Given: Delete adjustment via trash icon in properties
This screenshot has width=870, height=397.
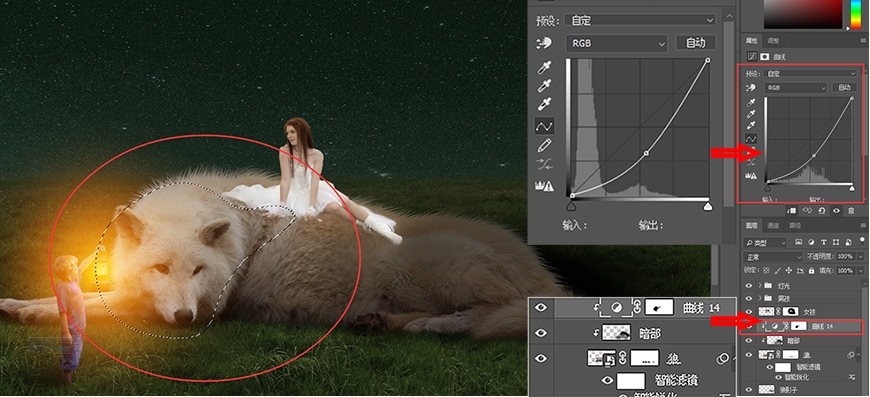Looking at the screenshot, I should [x=851, y=211].
